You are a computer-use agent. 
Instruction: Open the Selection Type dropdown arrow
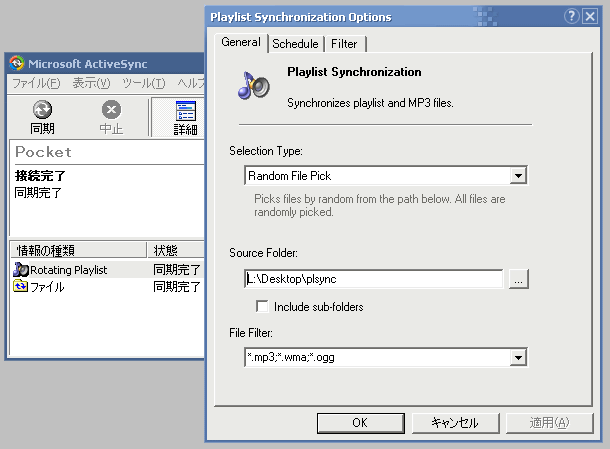coord(518,175)
